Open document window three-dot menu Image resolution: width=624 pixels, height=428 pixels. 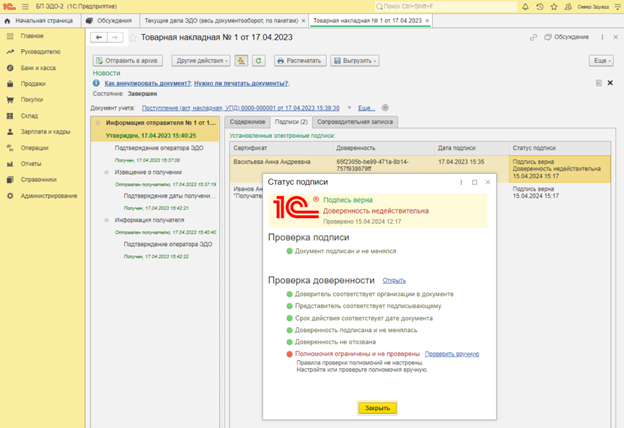[x=602, y=37]
